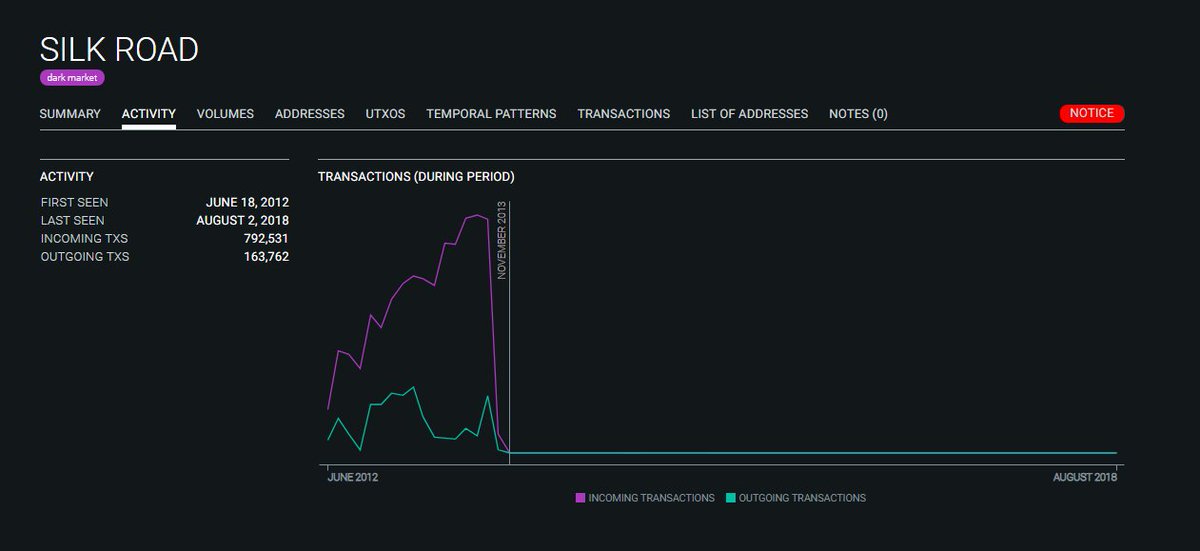Screen dimensions: 1200x551
Task: Open the Addresses tab
Action: pos(310,114)
